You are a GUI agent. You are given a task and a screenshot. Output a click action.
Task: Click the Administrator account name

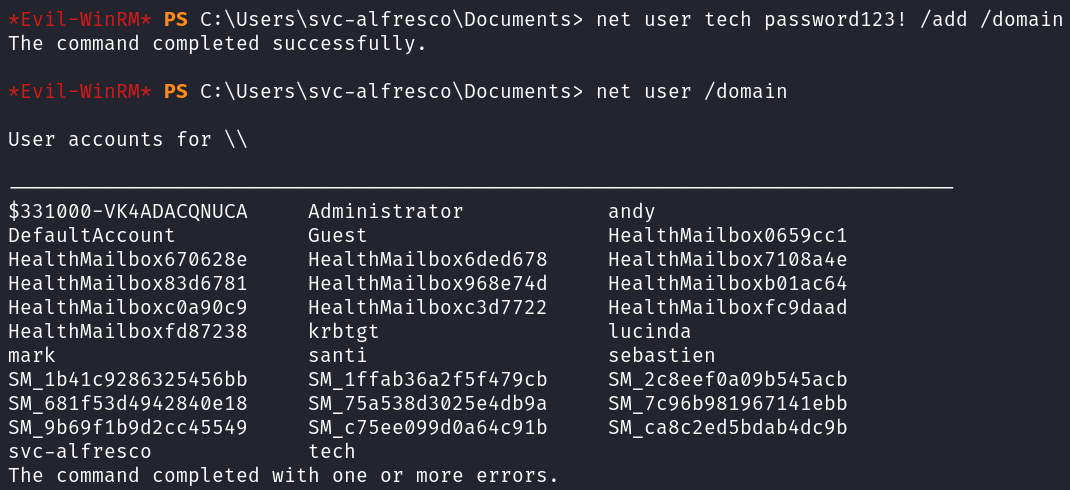[385, 212]
